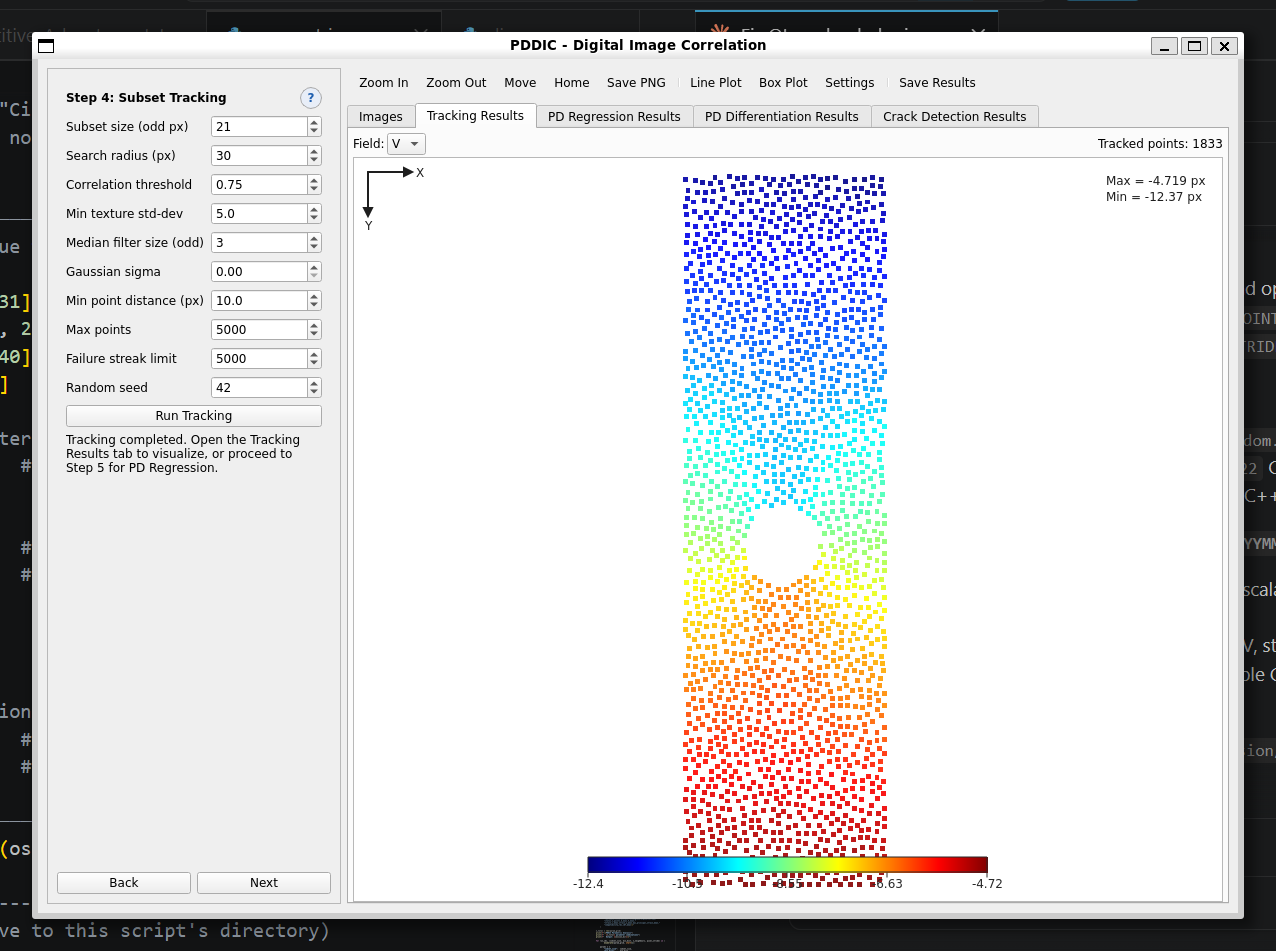
Task: Click the 'Tracked points: 1833' text
Action: click(1160, 144)
